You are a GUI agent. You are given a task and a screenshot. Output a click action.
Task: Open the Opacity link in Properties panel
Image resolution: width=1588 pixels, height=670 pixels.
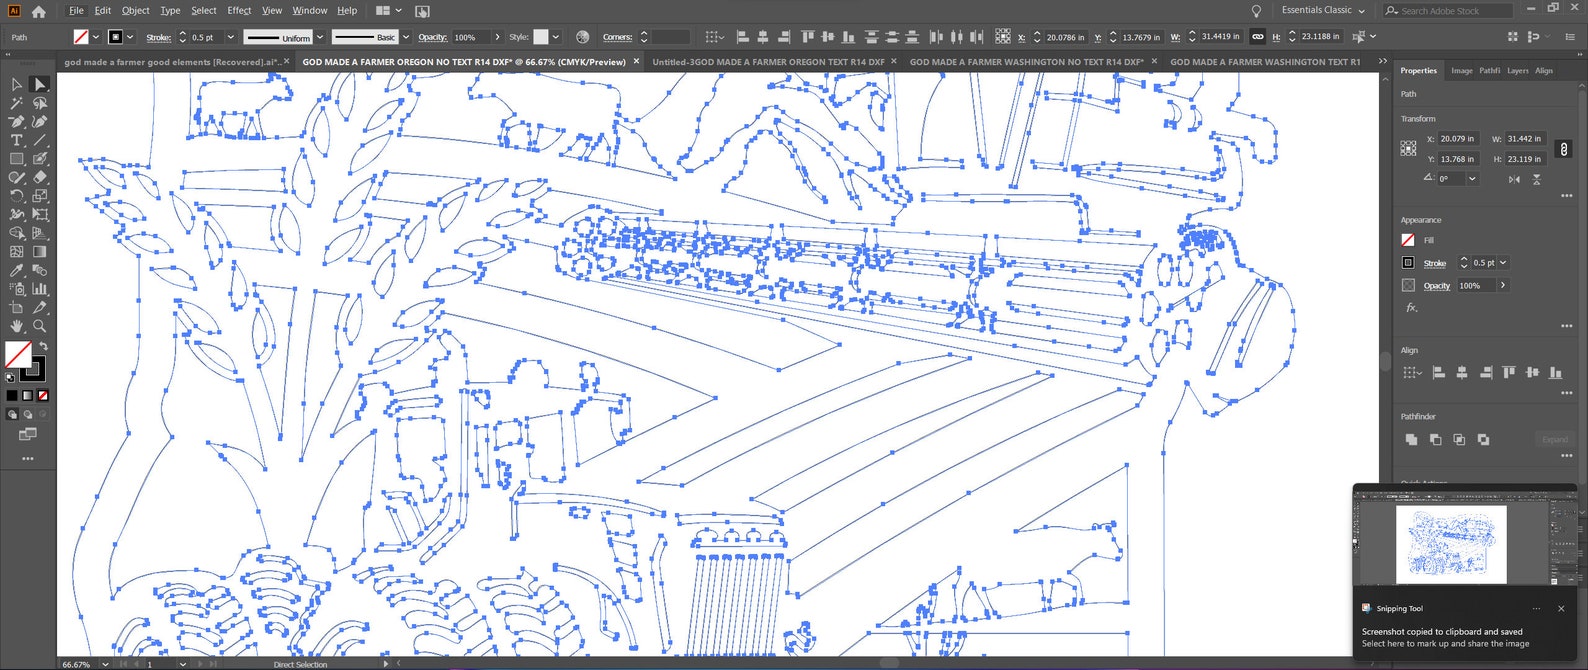point(1436,286)
